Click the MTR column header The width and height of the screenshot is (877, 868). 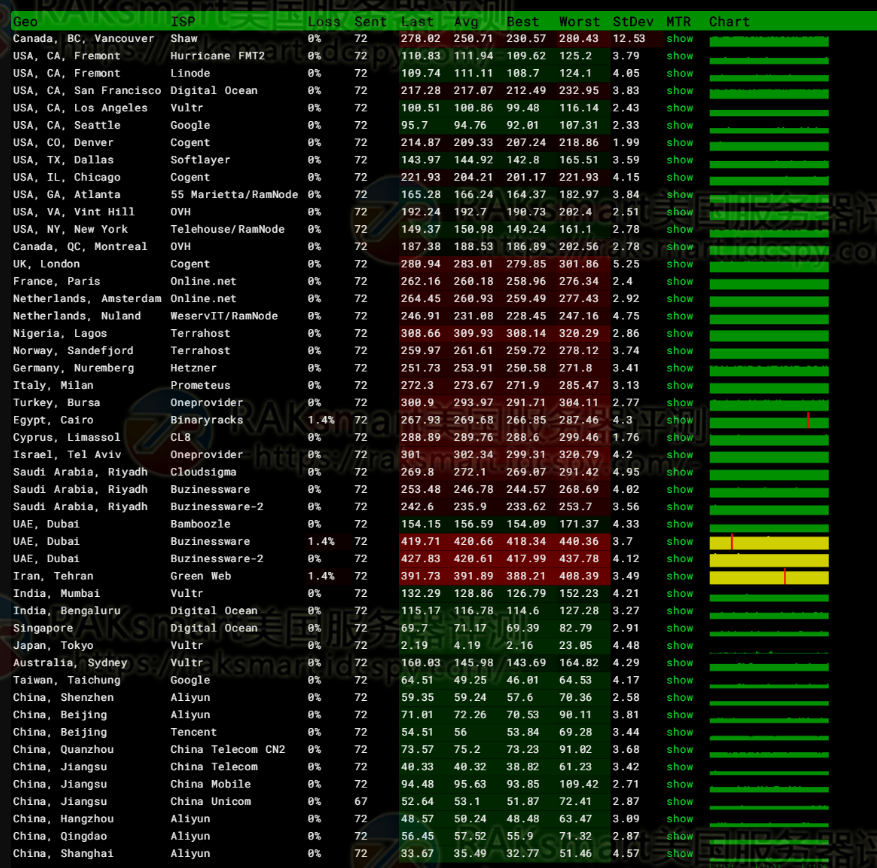coord(678,22)
